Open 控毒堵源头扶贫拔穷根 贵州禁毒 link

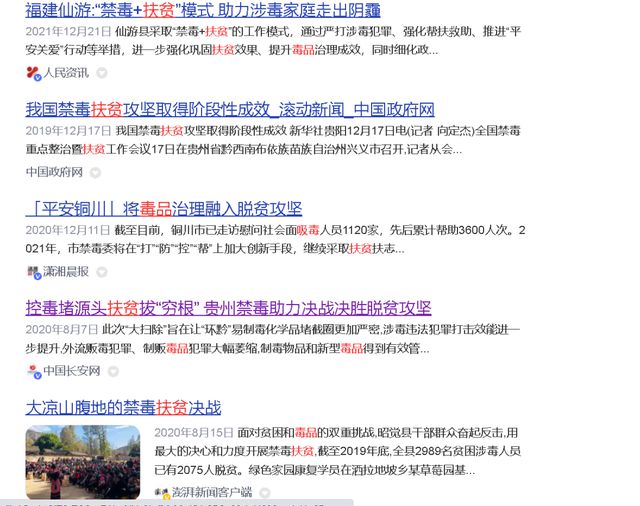[228, 308]
